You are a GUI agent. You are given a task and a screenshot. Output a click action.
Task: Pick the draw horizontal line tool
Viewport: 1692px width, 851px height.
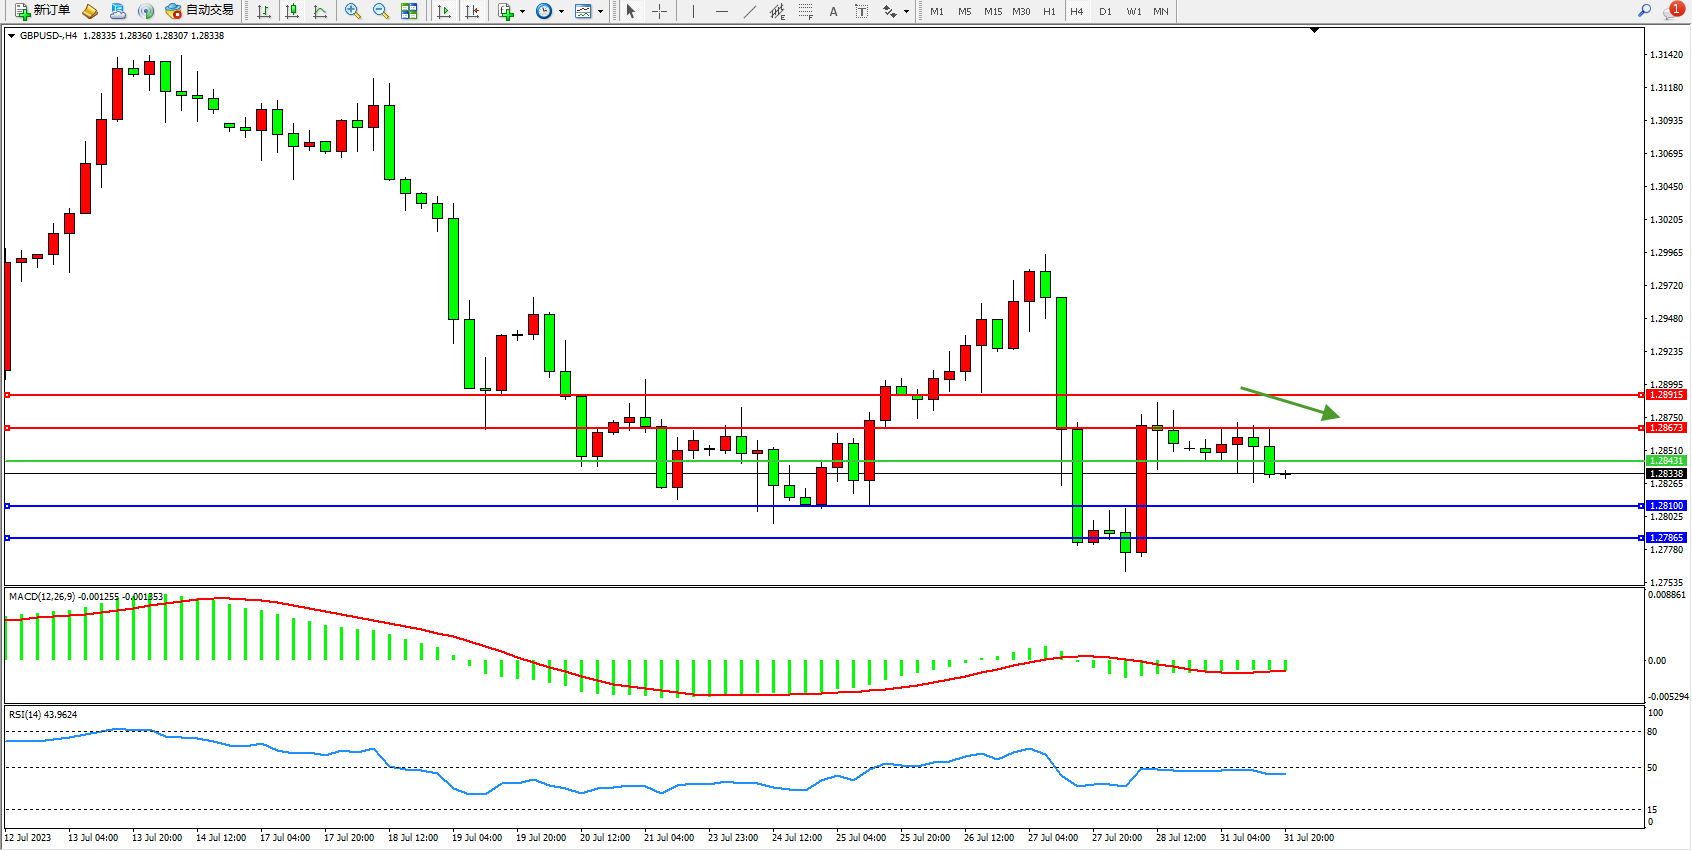tap(722, 11)
